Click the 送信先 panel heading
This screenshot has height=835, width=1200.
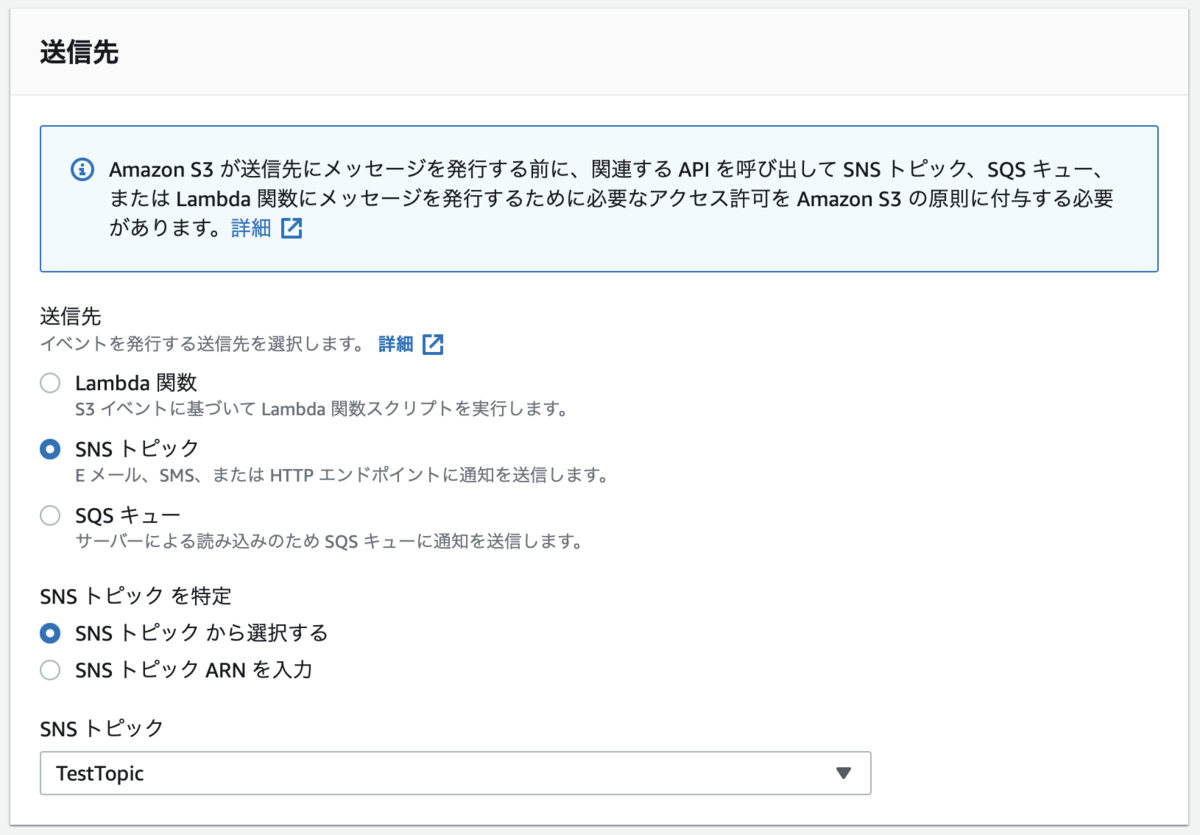(x=79, y=53)
